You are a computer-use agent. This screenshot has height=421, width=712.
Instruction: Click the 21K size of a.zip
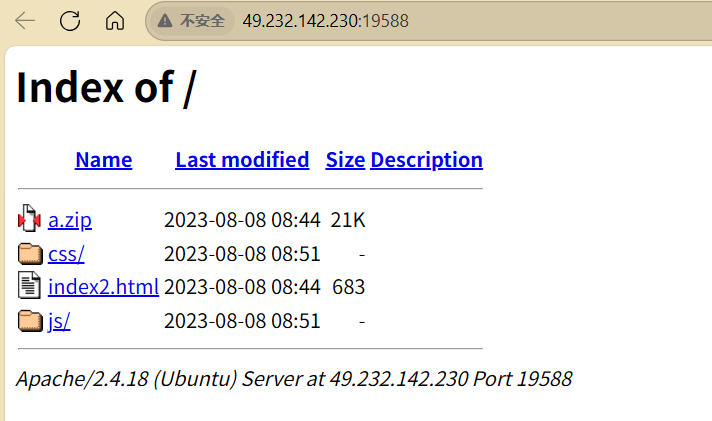(x=348, y=220)
